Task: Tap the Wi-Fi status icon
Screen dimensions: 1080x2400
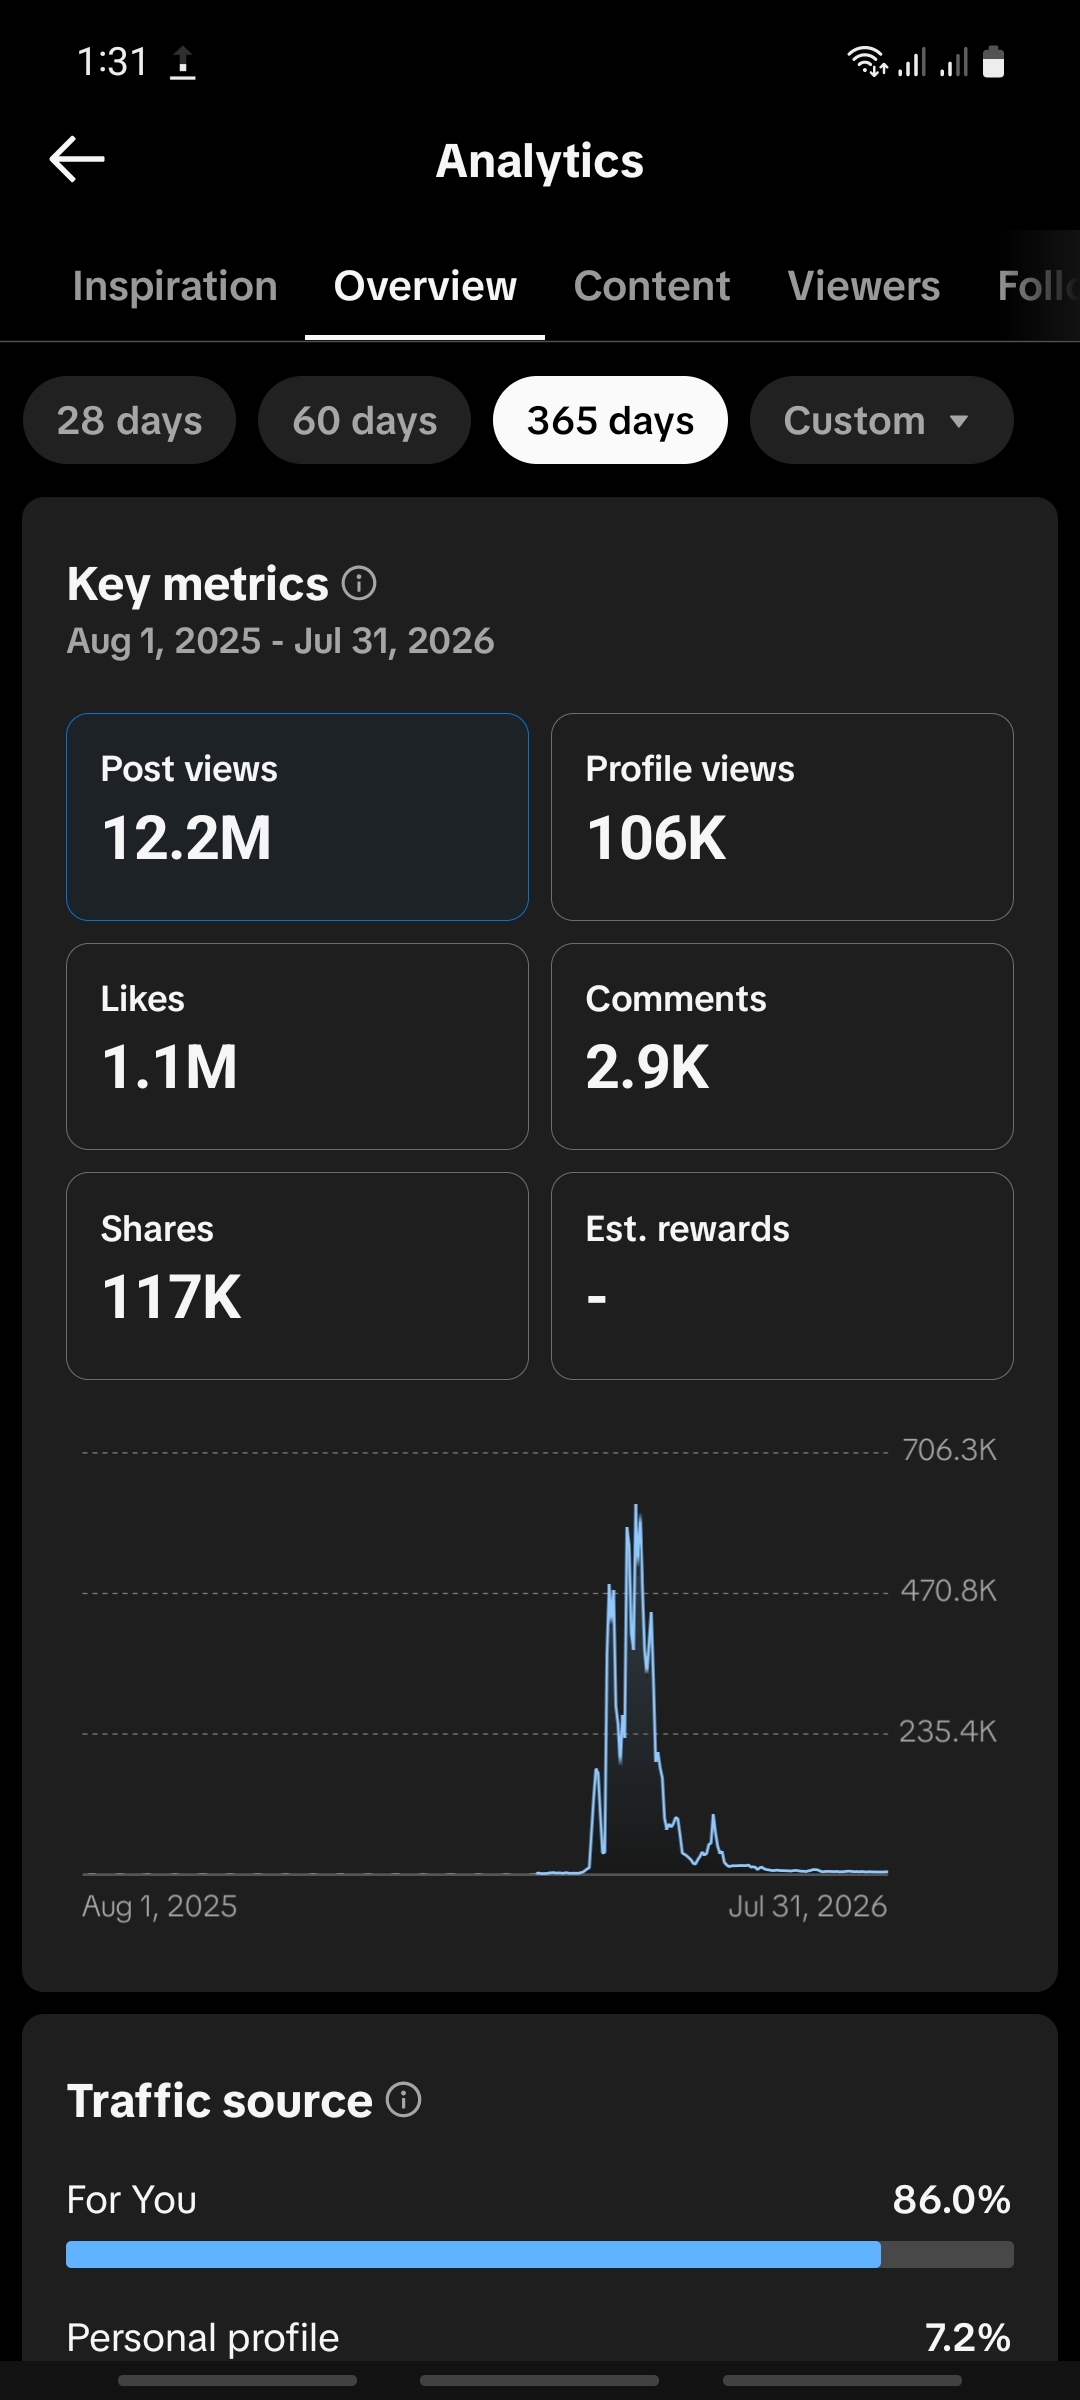Action: [x=867, y=62]
